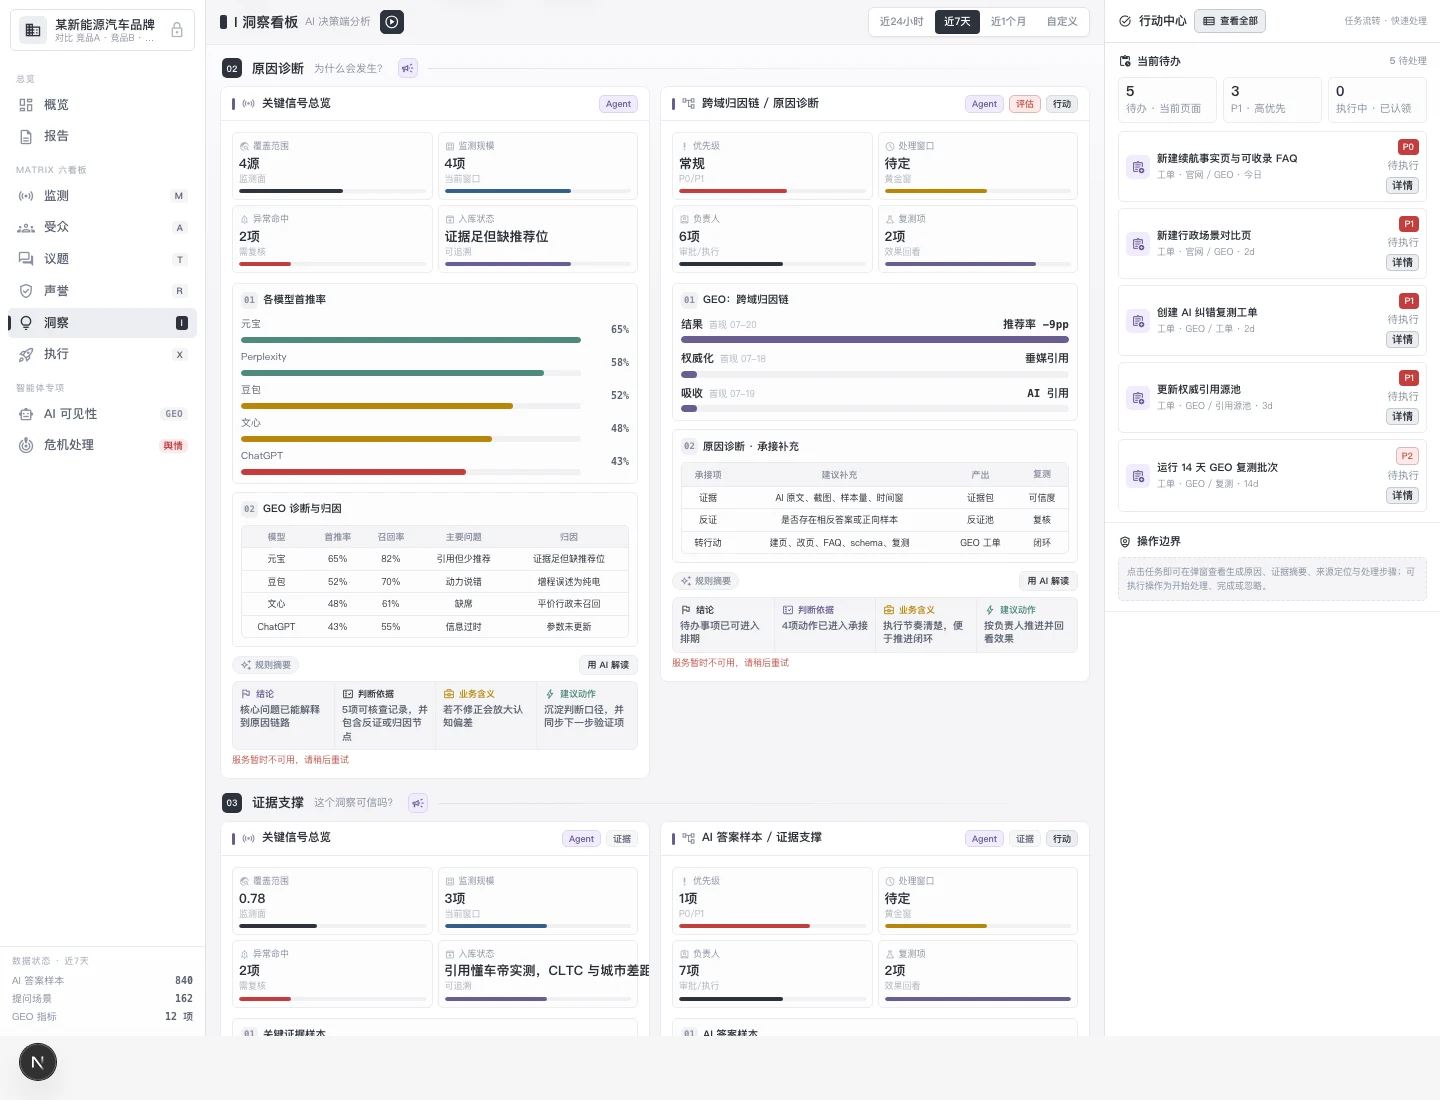Click the 查看全部 button in 行动中心
The width and height of the screenshot is (1440, 1100).
pos(1230,21)
